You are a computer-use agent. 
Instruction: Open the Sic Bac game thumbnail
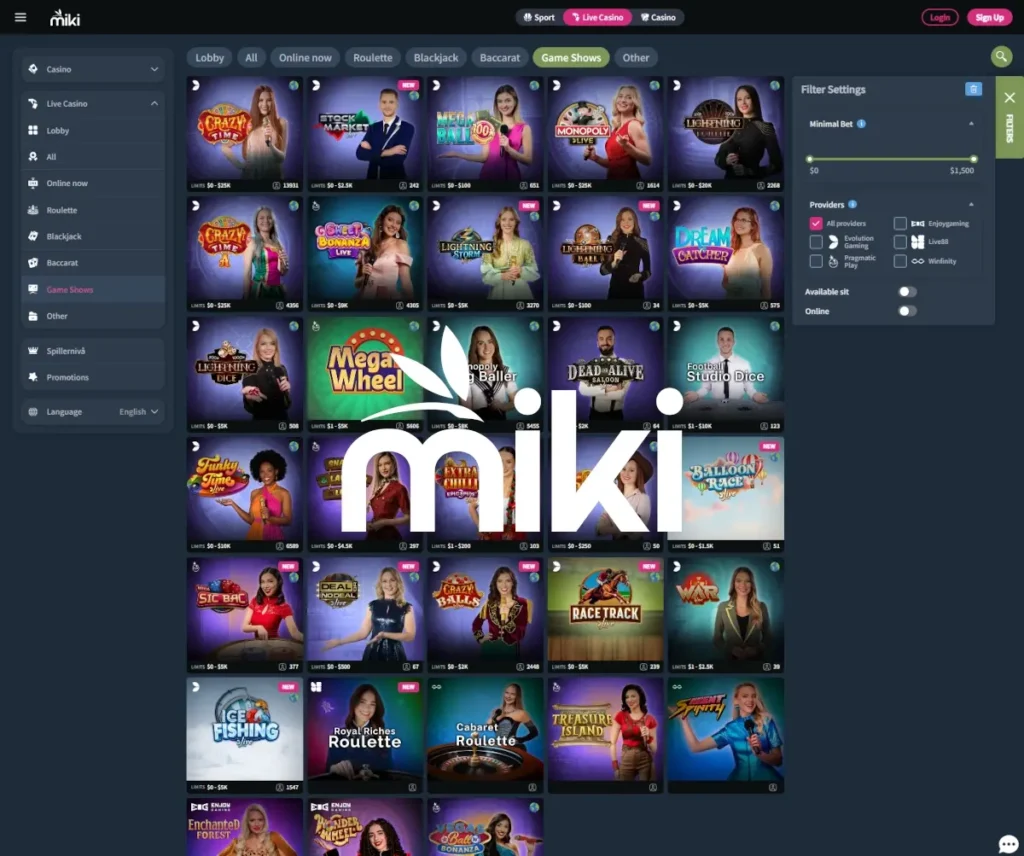click(x=244, y=614)
